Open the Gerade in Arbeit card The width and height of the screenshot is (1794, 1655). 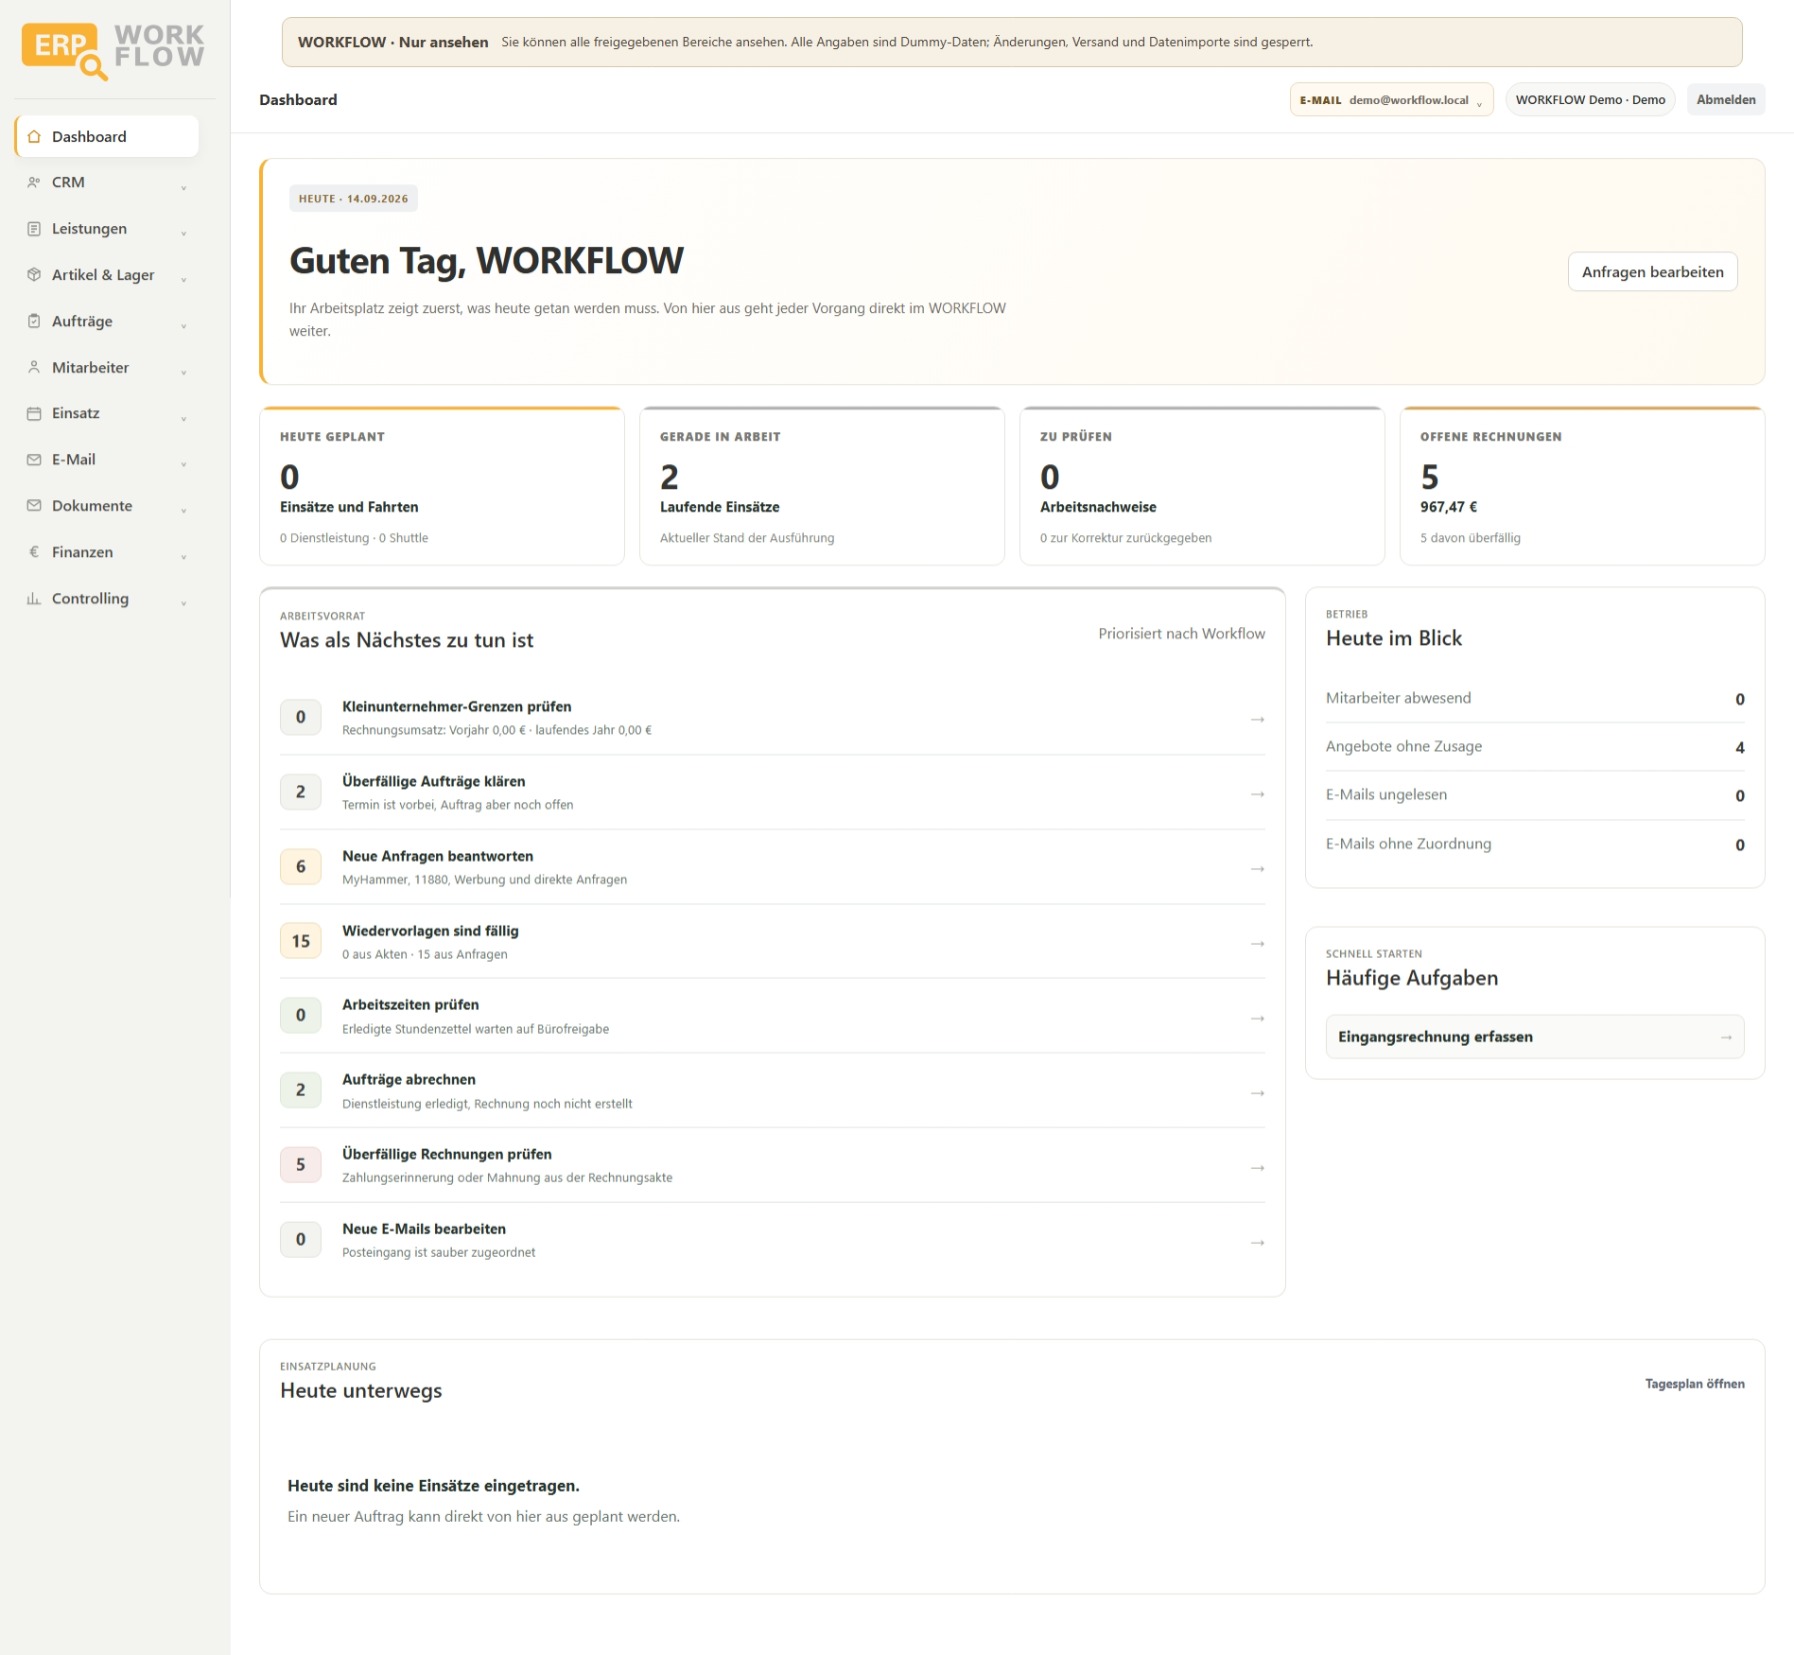pos(822,486)
